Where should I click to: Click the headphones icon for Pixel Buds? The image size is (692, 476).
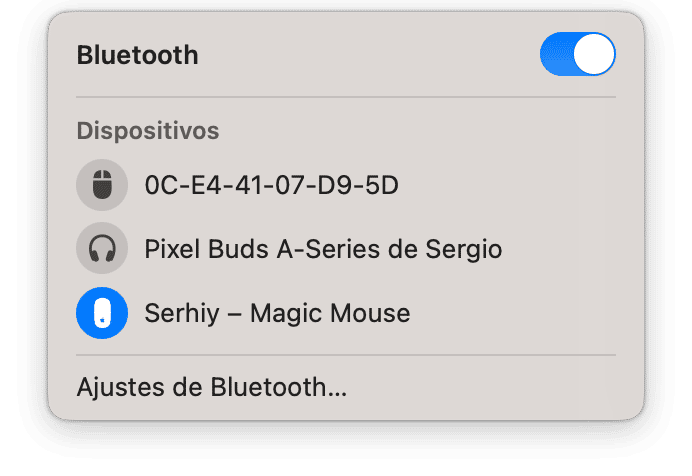tap(102, 249)
